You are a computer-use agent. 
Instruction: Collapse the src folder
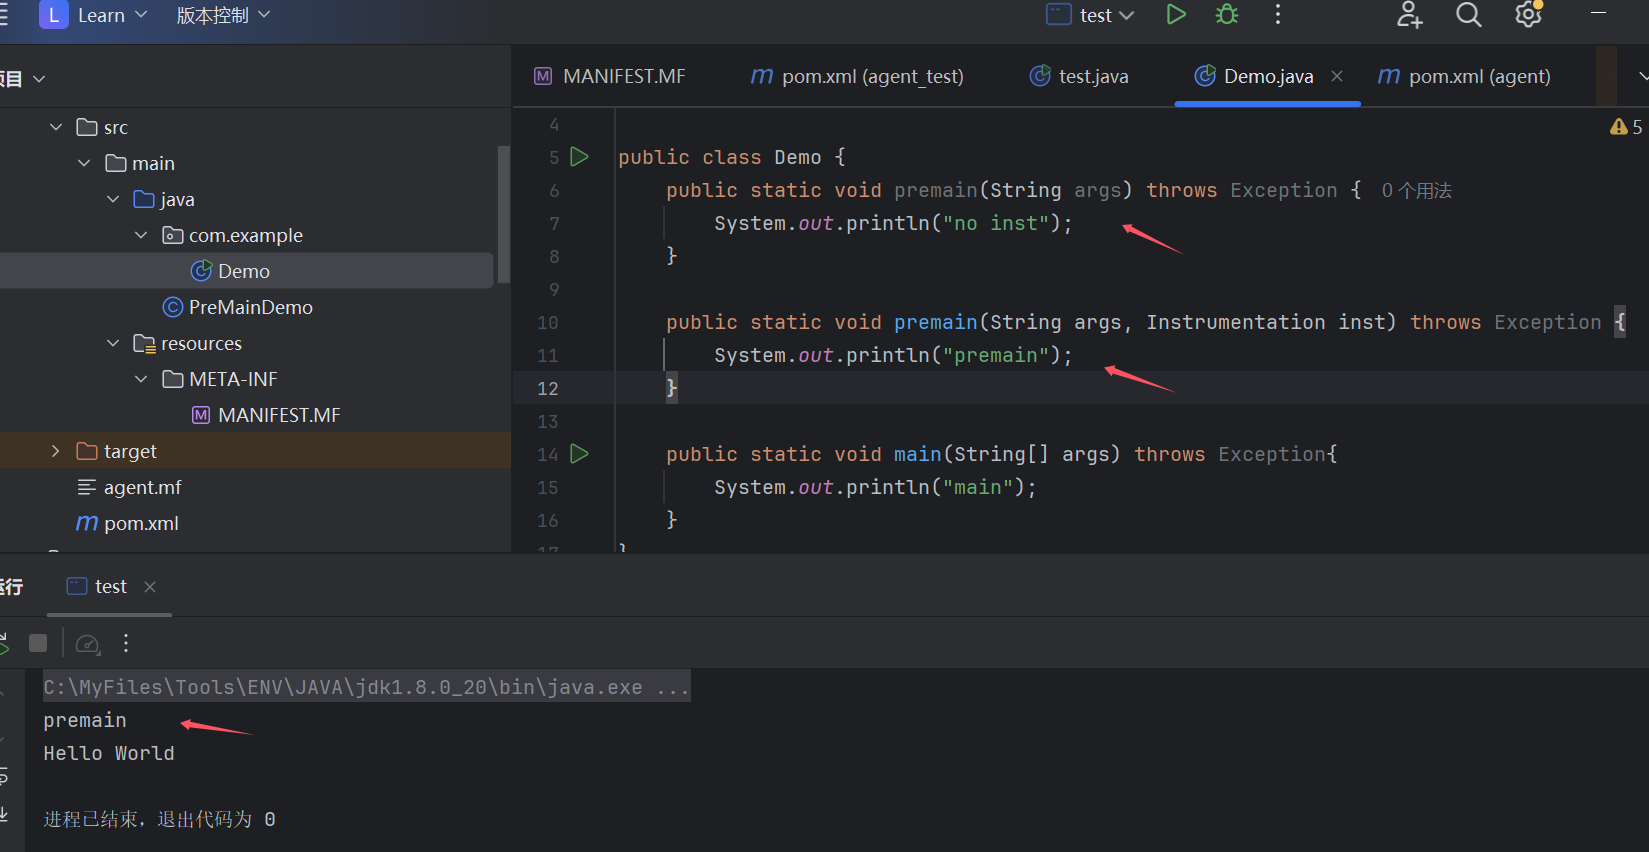[x=56, y=127]
